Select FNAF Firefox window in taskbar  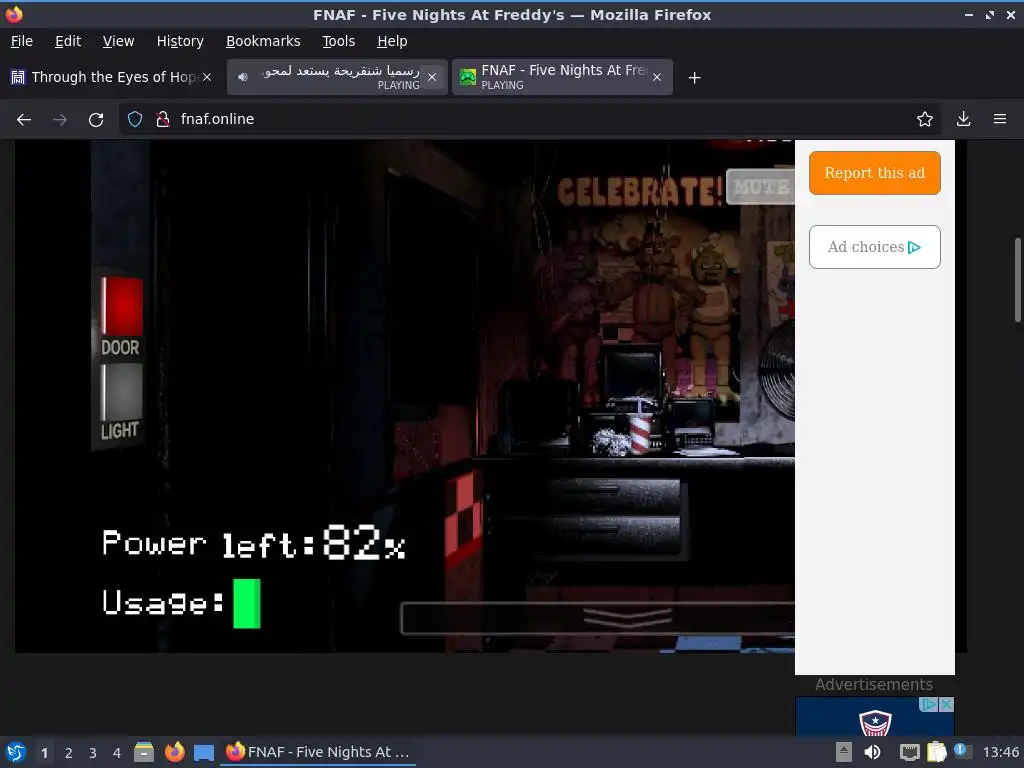coord(318,752)
